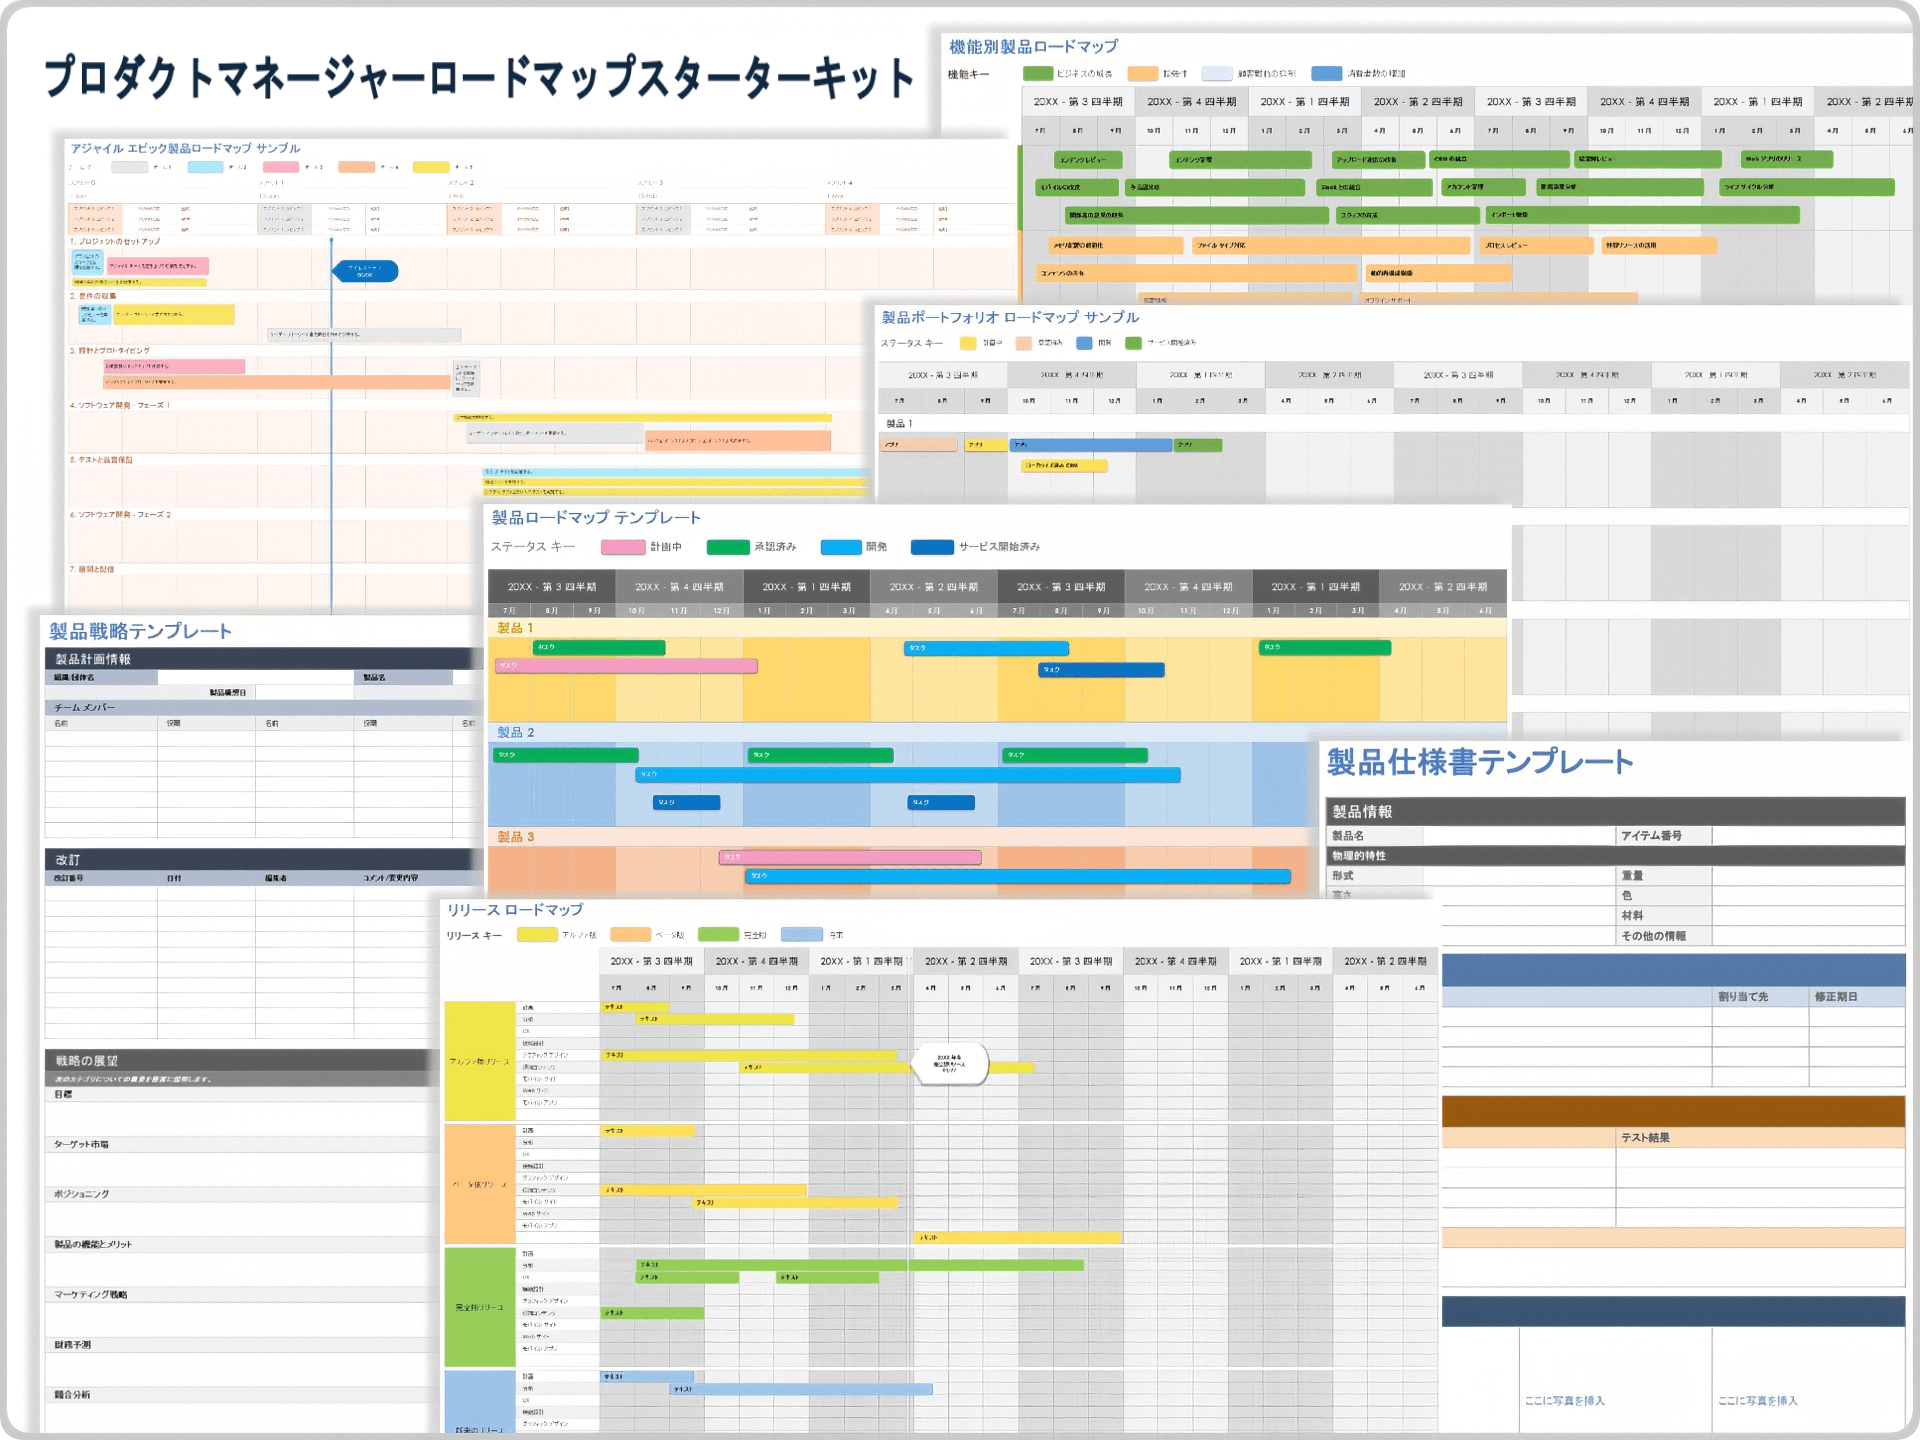Collapse the プロジェクトのセットアップ section
Screen dimensions: 1920x1440
click(x=120, y=242)
